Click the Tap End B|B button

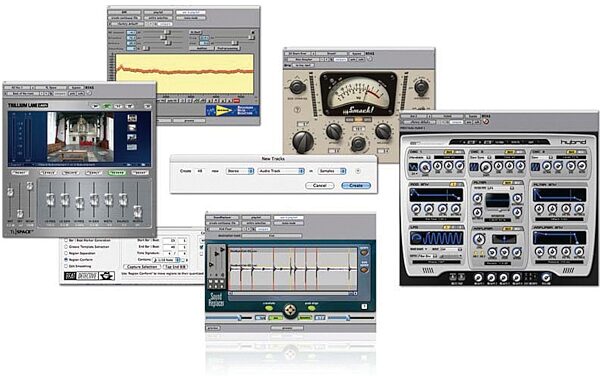coord(176,267)
